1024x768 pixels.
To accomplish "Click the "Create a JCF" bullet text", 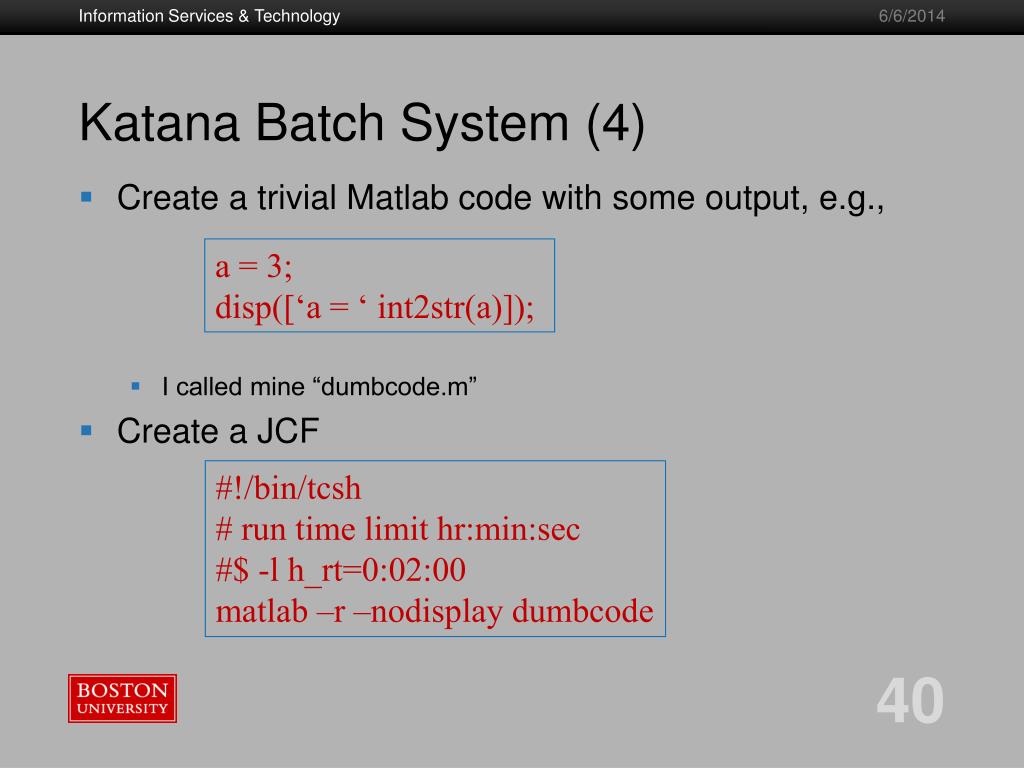I will tap(217, 431).
